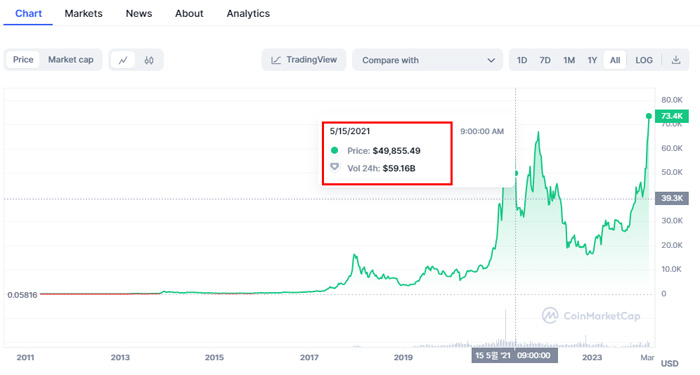Open the Chart tab
This screenshot has height=375, width=700.
click(x=28, y=13)
